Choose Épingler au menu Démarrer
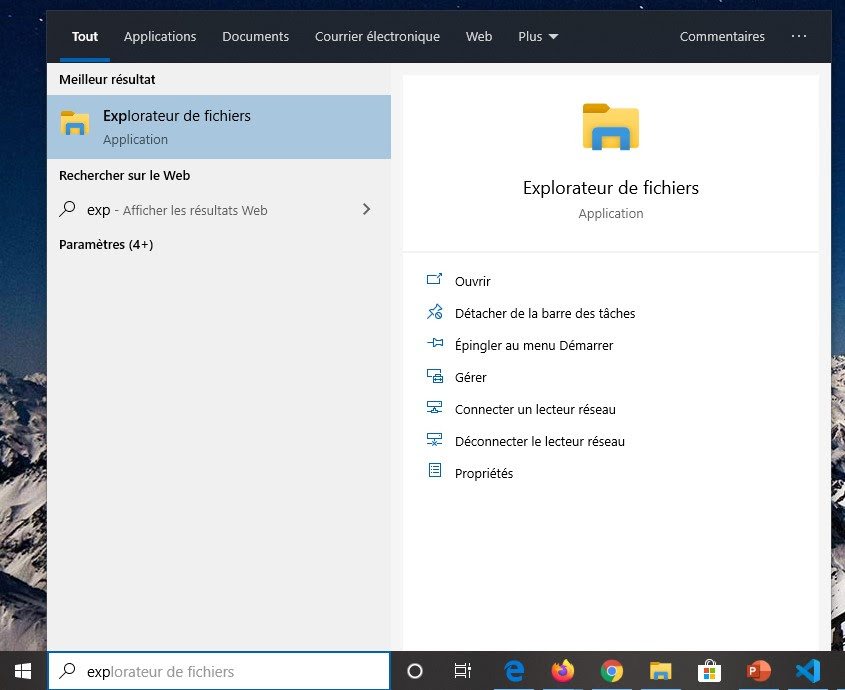This screenshot has height=690, width=845. 534,345
